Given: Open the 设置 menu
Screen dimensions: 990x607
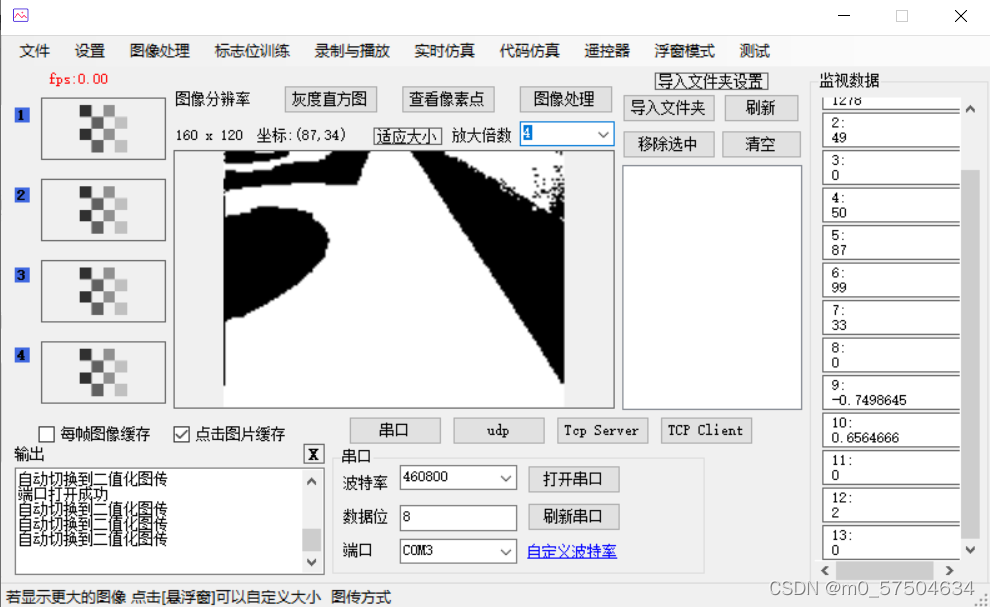Looking at the screenshot, I should click(90, 51).
